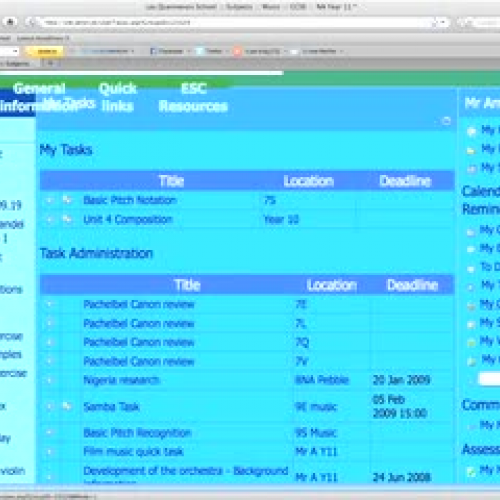Click the leading icon in Film music quick task row
Screen dimensions: 500x500
(x=49, y=452)
